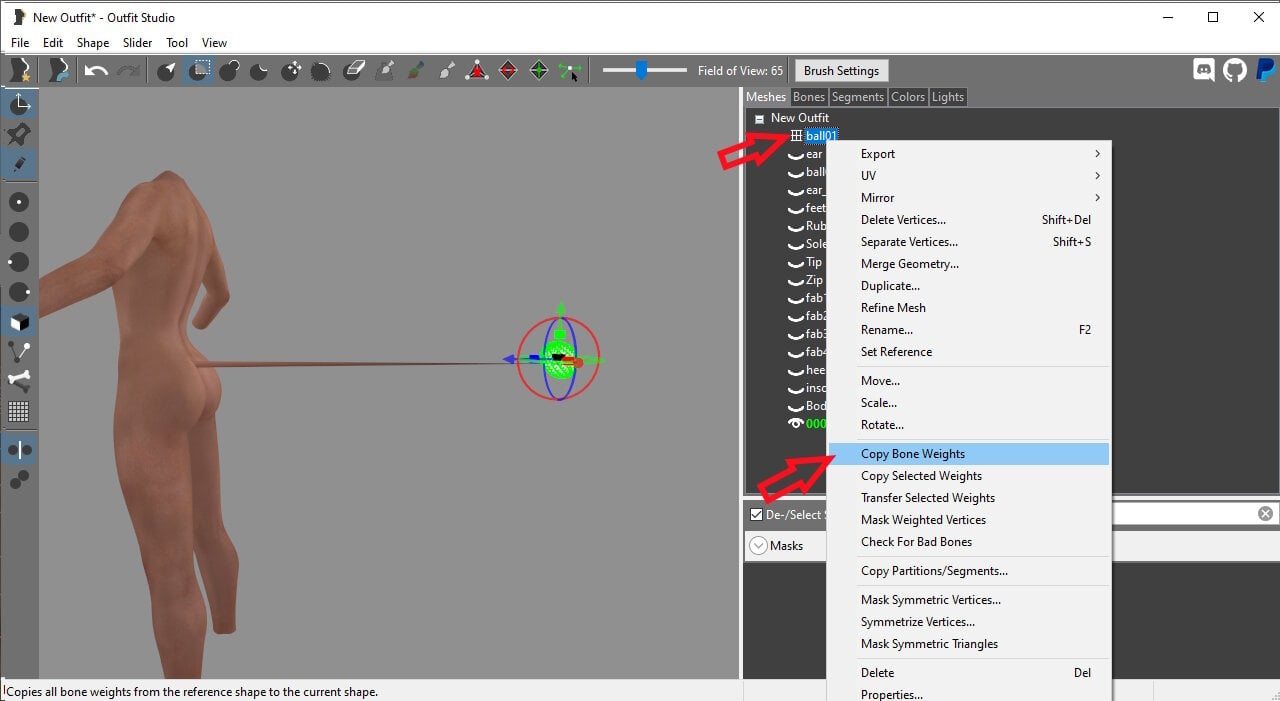Screen dimensions: 1280x701
Task: Select the Color paint brush tool
Action: [416, 71]
